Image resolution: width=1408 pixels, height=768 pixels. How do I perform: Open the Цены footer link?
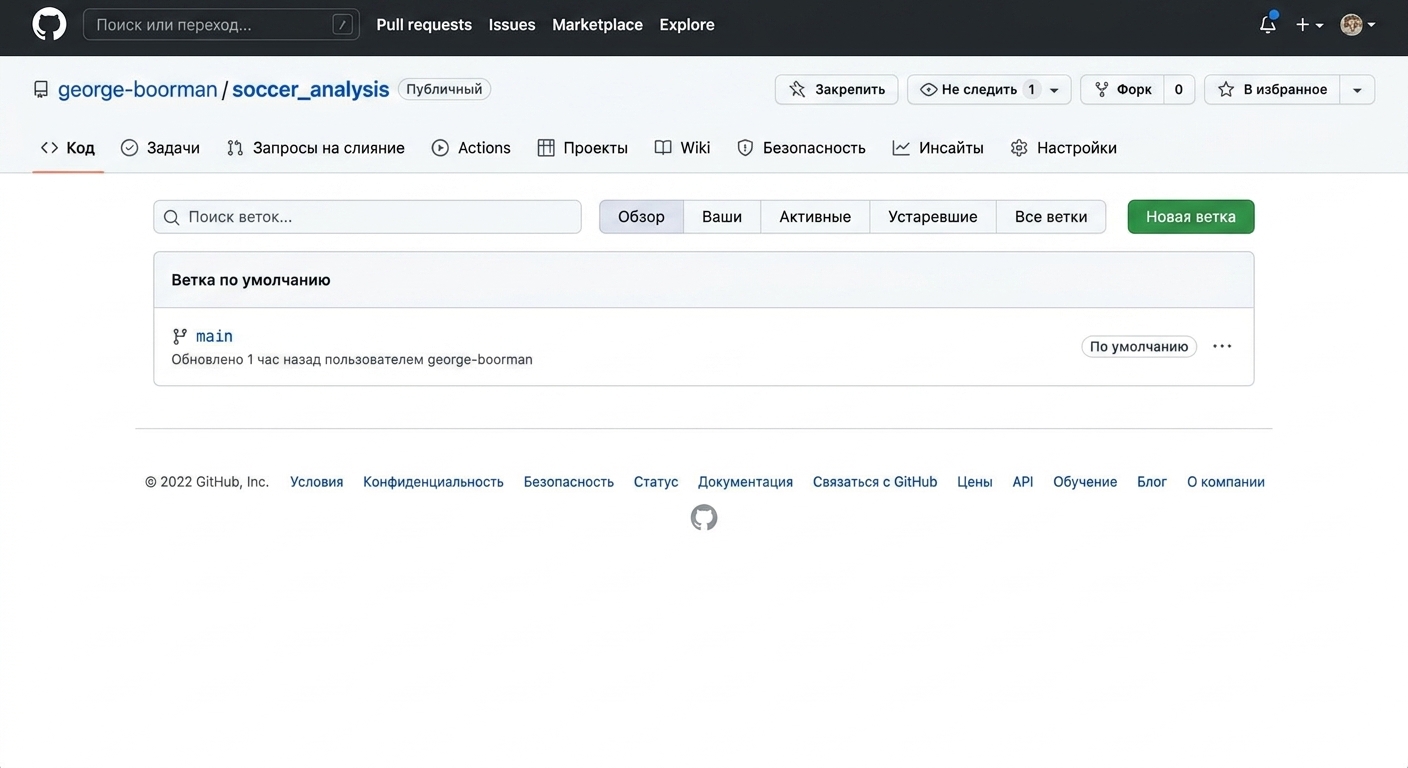(x=975, y=482)
